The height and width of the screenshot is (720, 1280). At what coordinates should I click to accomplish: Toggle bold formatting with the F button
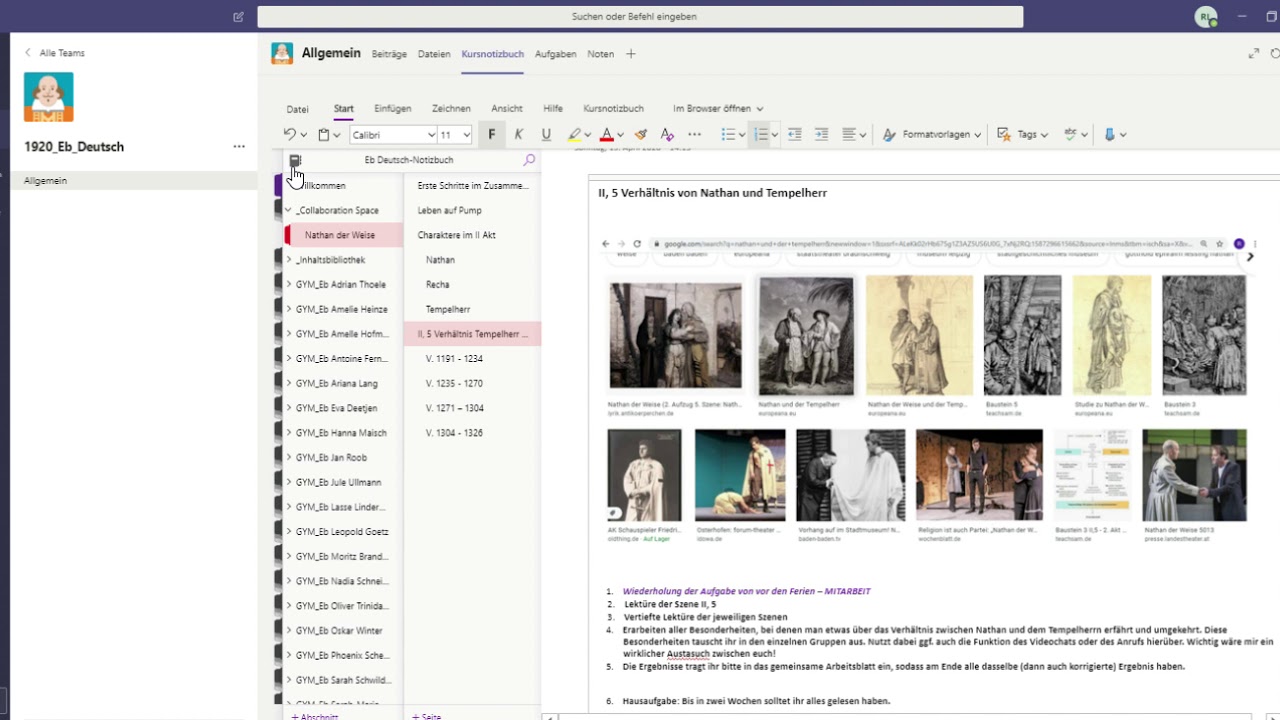491,135
